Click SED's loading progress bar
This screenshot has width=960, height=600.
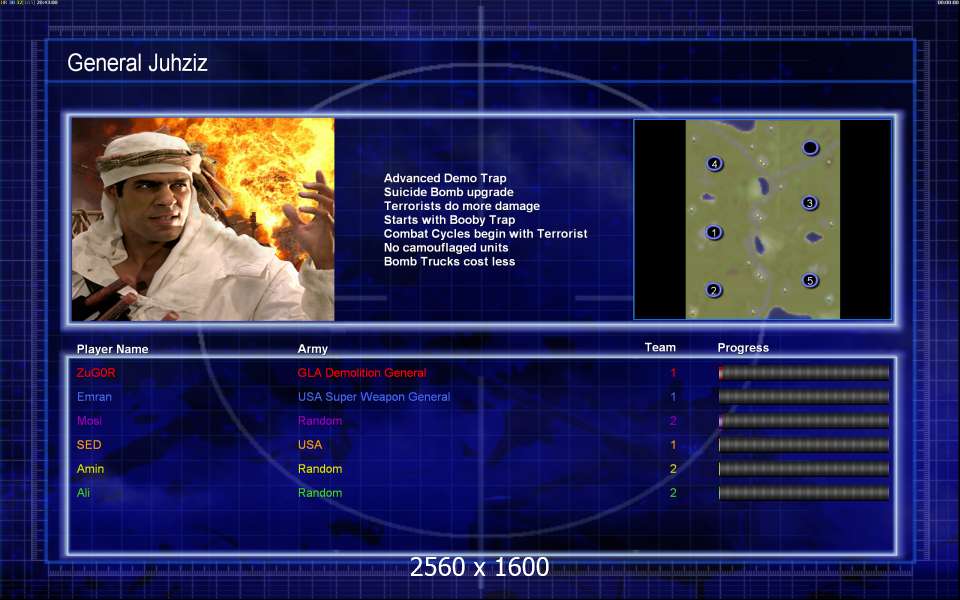pos(803,444)
